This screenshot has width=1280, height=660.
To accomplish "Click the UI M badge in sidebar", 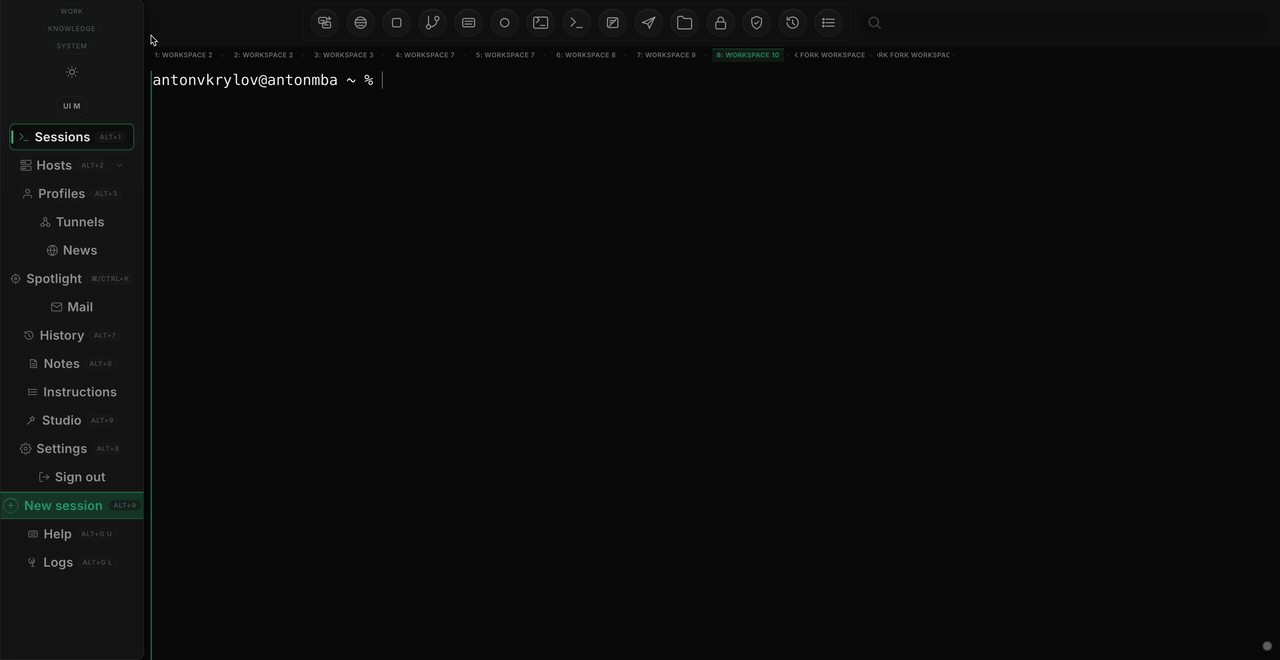I will click(x=72, y=106).
